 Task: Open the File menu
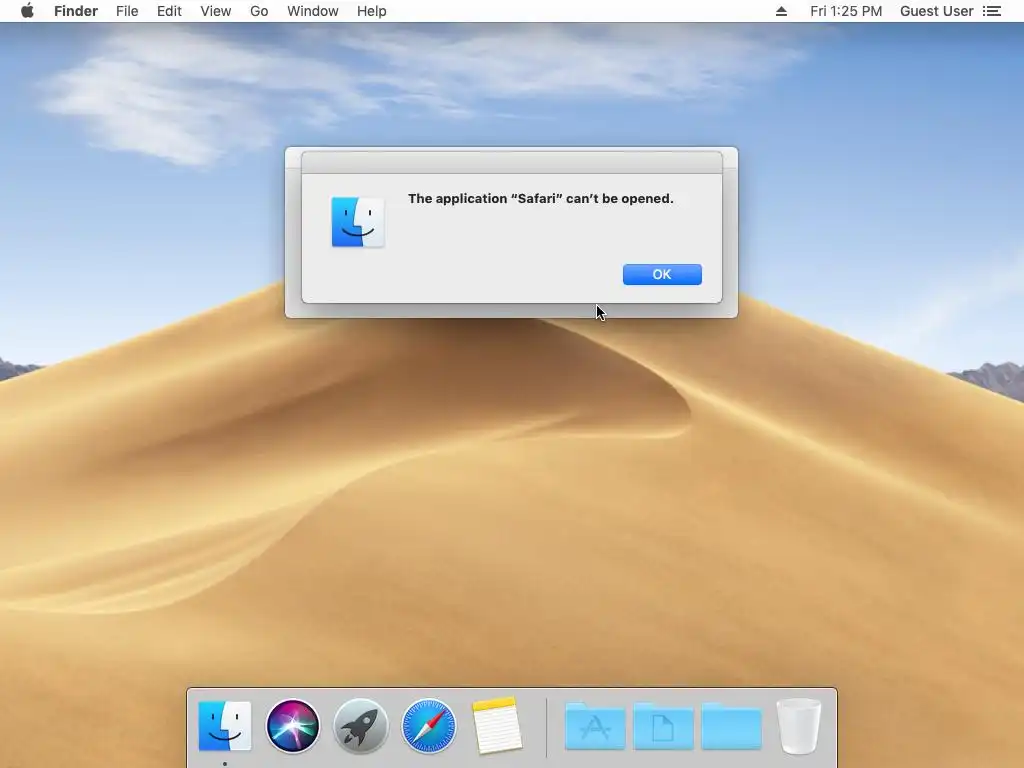click(x=127, y=11)
